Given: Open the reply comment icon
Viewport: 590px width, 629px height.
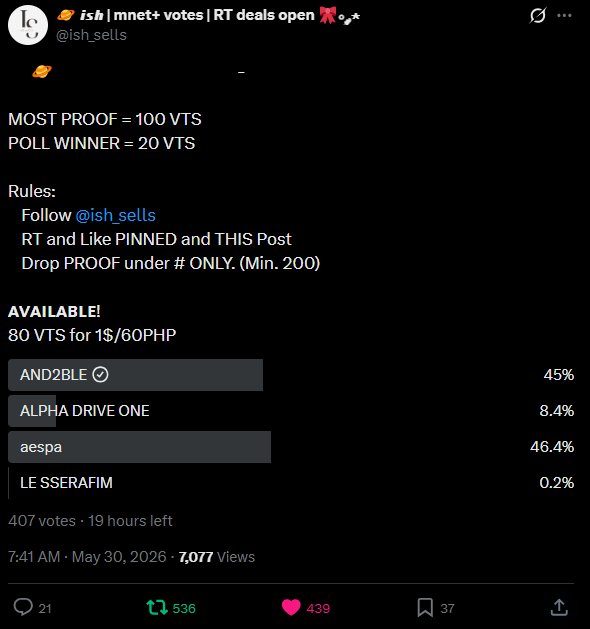Looking at the screenshot, I should (x=23, y=607).
